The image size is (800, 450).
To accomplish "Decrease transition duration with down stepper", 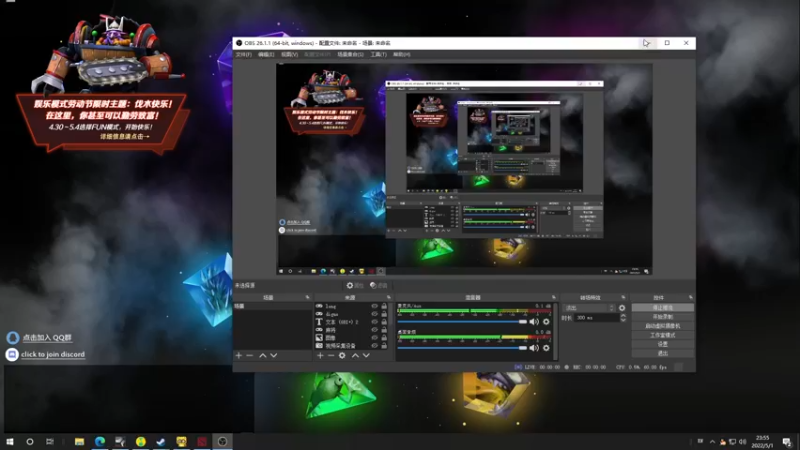I will tap(623, 320).
